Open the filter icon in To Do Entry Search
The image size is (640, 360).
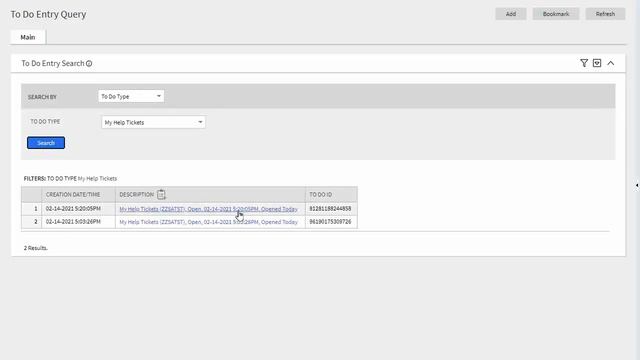pos(584,63)
